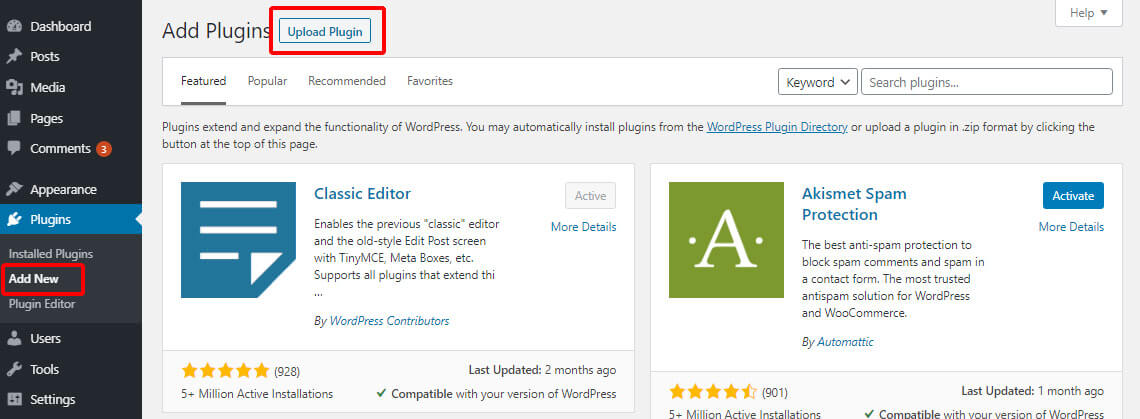This screenshot has width=1140, height=419.
Task: Expand the Help dropdown panel
Action: click(1088, 12)
